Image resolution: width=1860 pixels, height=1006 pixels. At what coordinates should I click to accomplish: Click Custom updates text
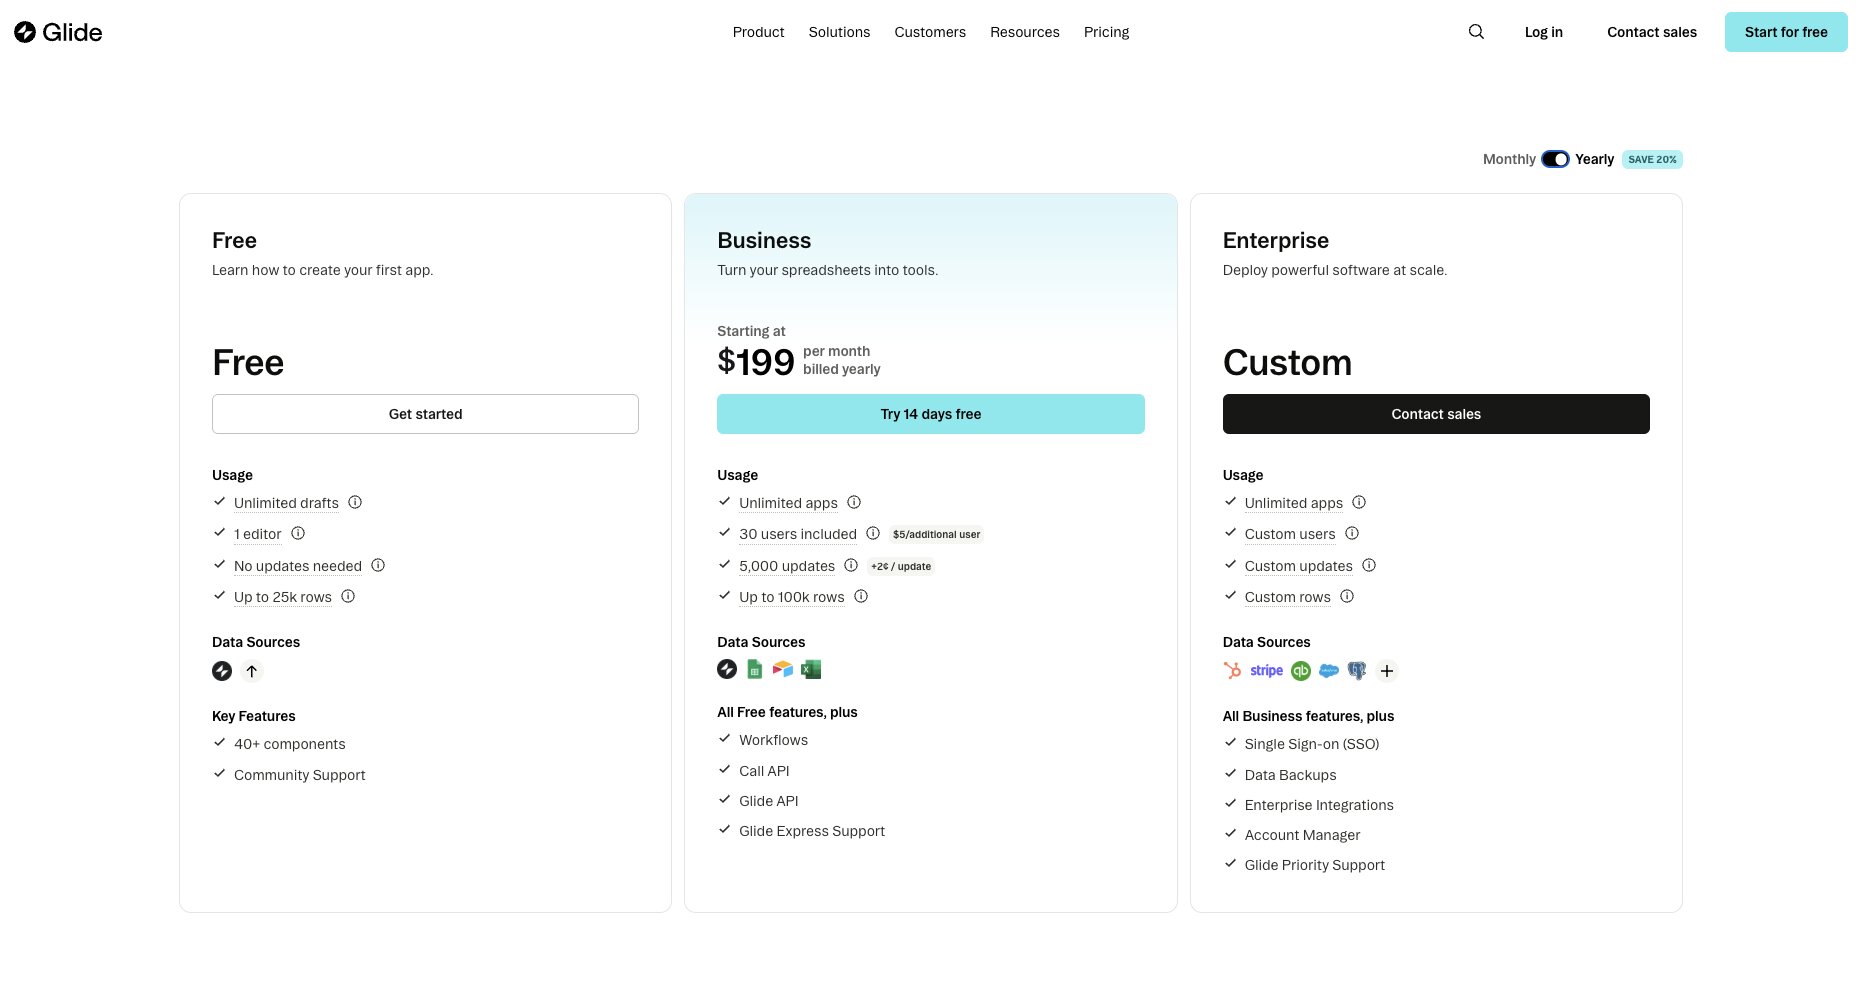coord(1298,566)
